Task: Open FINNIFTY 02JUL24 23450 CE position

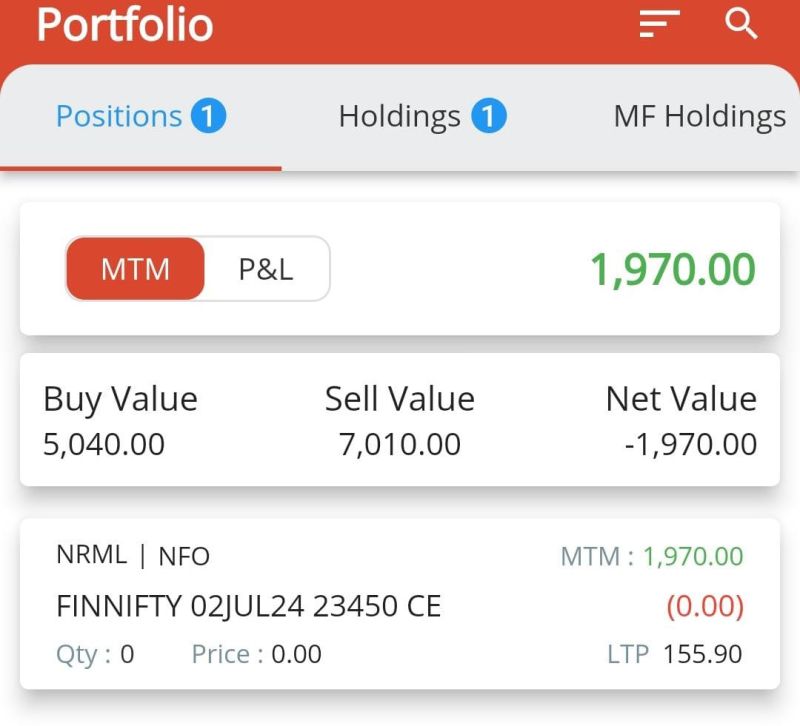Action: 249,606
